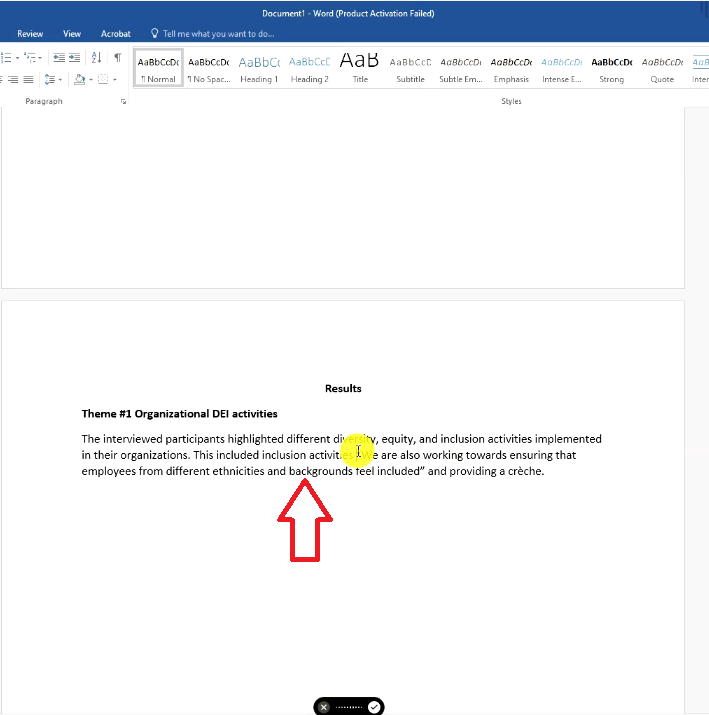Click the "Theme #1 Organizational DEI activities" heading

180,414
